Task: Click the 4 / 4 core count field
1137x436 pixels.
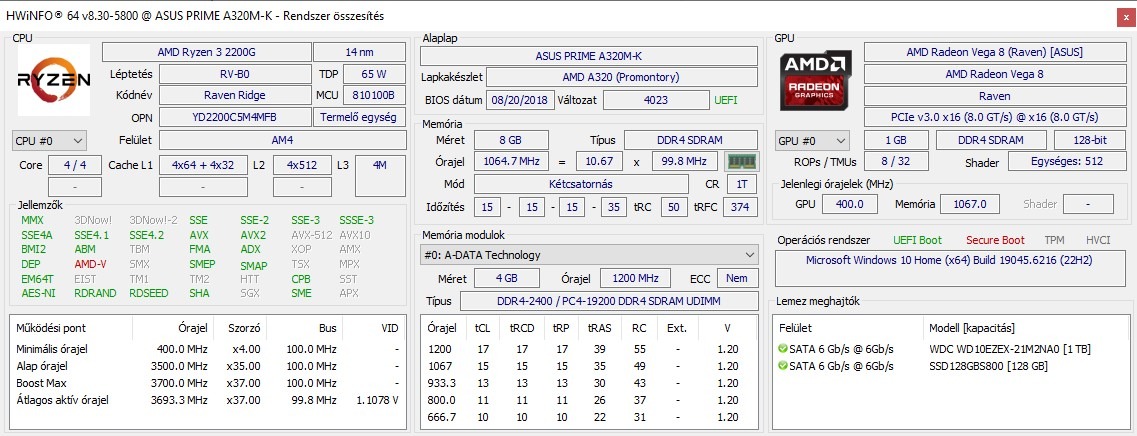Action: pos(75,165)
